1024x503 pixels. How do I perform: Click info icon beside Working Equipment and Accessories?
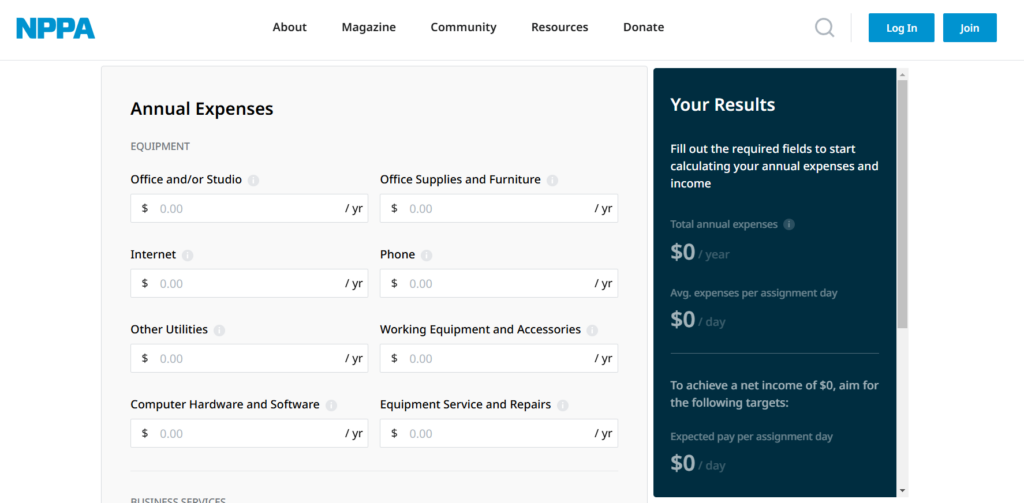coord(592,331)
